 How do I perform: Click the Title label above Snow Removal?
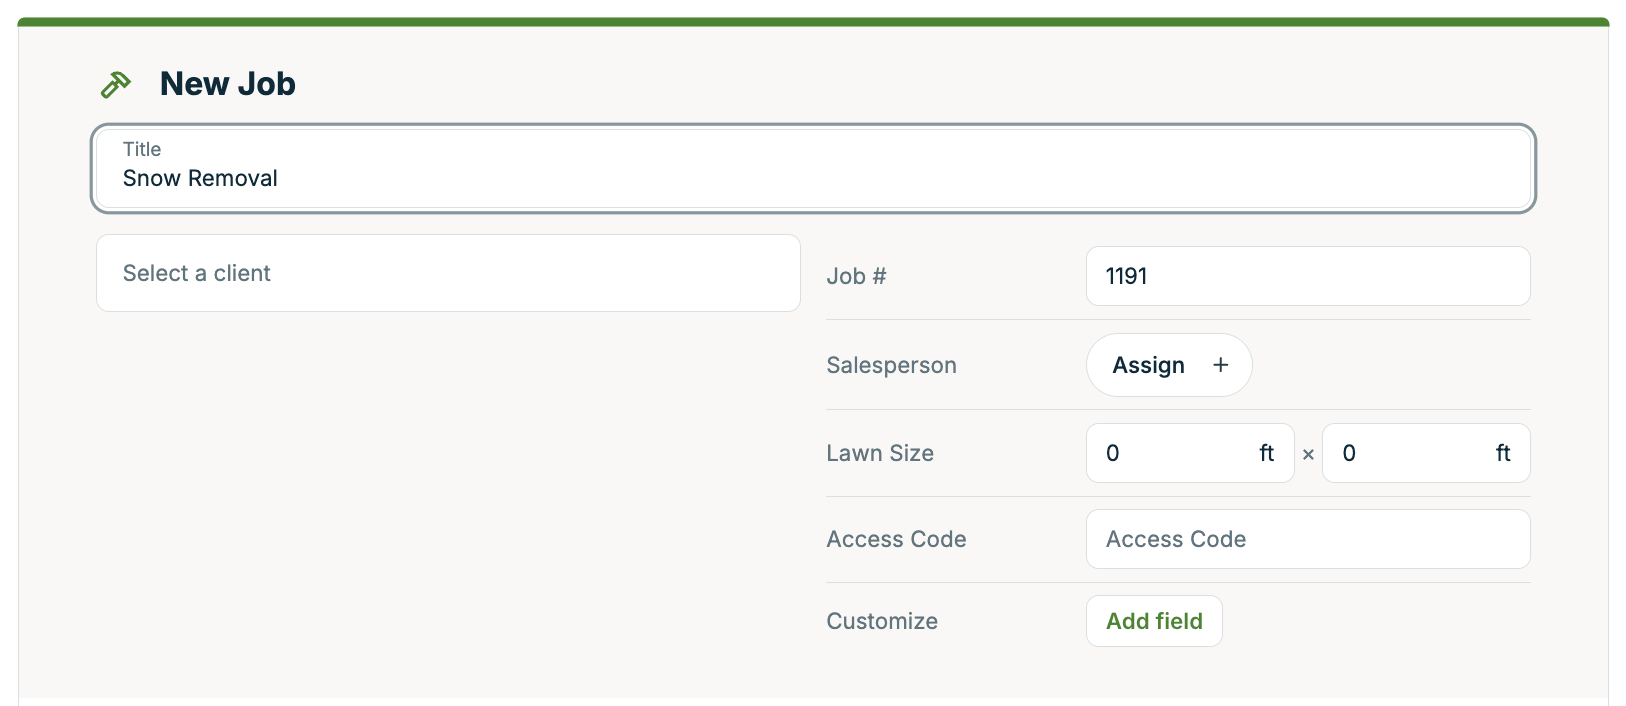pyautogui.click(x=142, y=148)
